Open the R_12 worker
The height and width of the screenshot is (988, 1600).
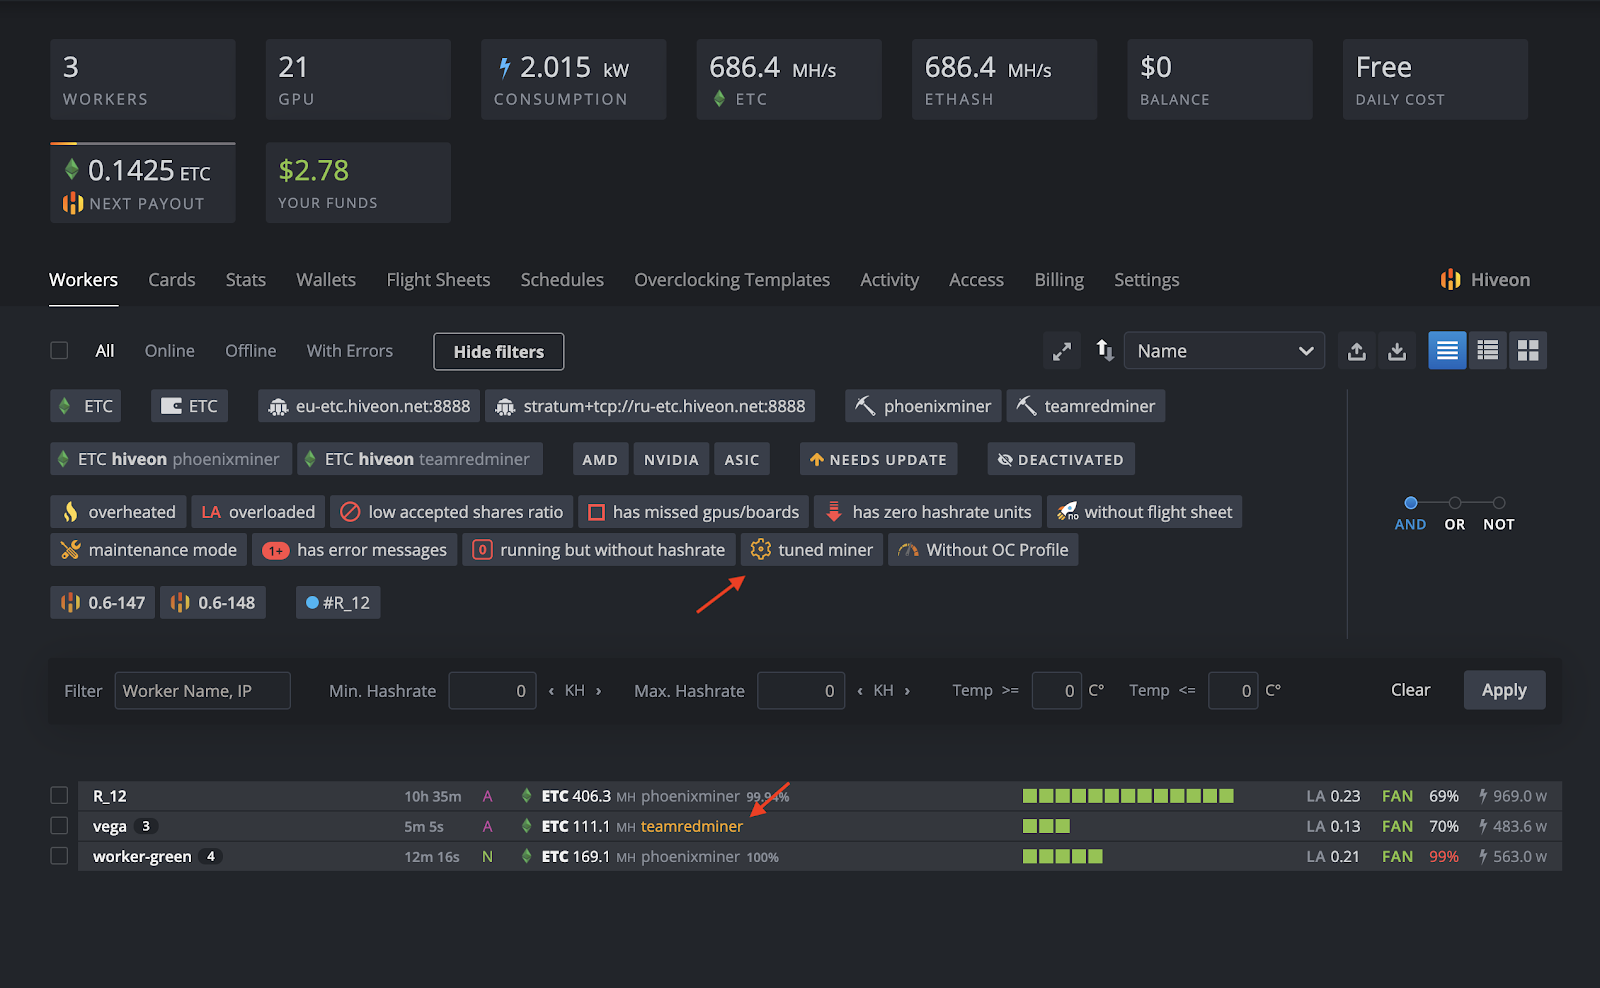[110, 796]
